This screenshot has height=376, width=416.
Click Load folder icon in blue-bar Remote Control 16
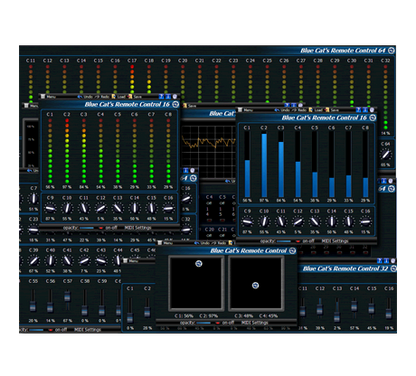tap(311, 110)
